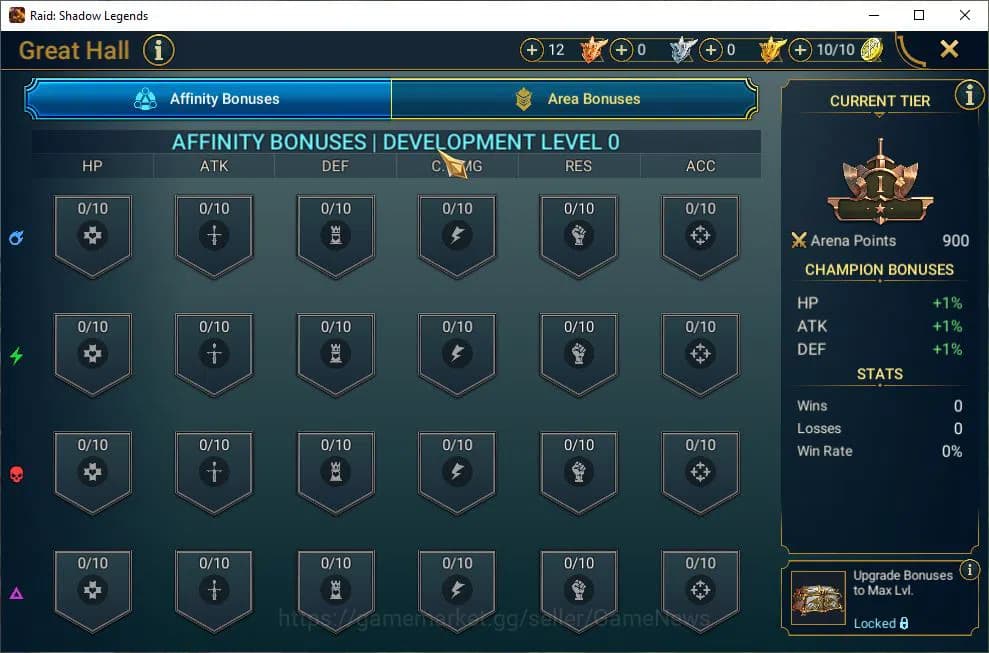989x653 pixels.
Task: Switch to the Area Bonuses tab
Action: click(x=574, y=99)
